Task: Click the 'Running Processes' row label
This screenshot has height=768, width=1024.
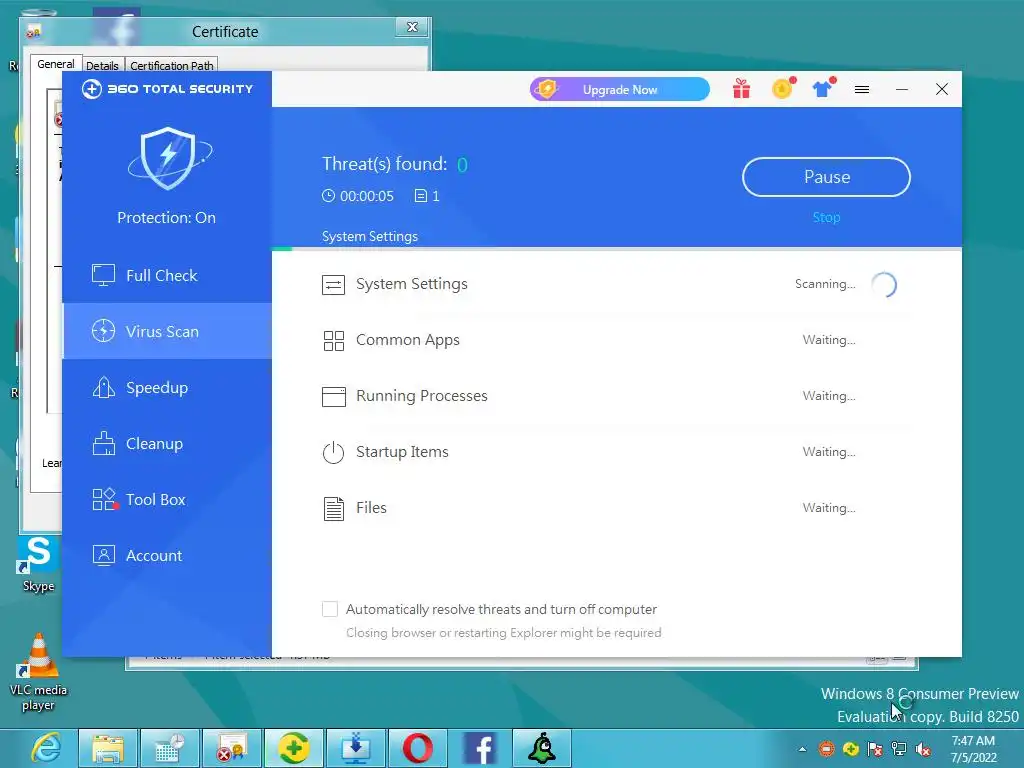Action: click(x=421, y=396)
